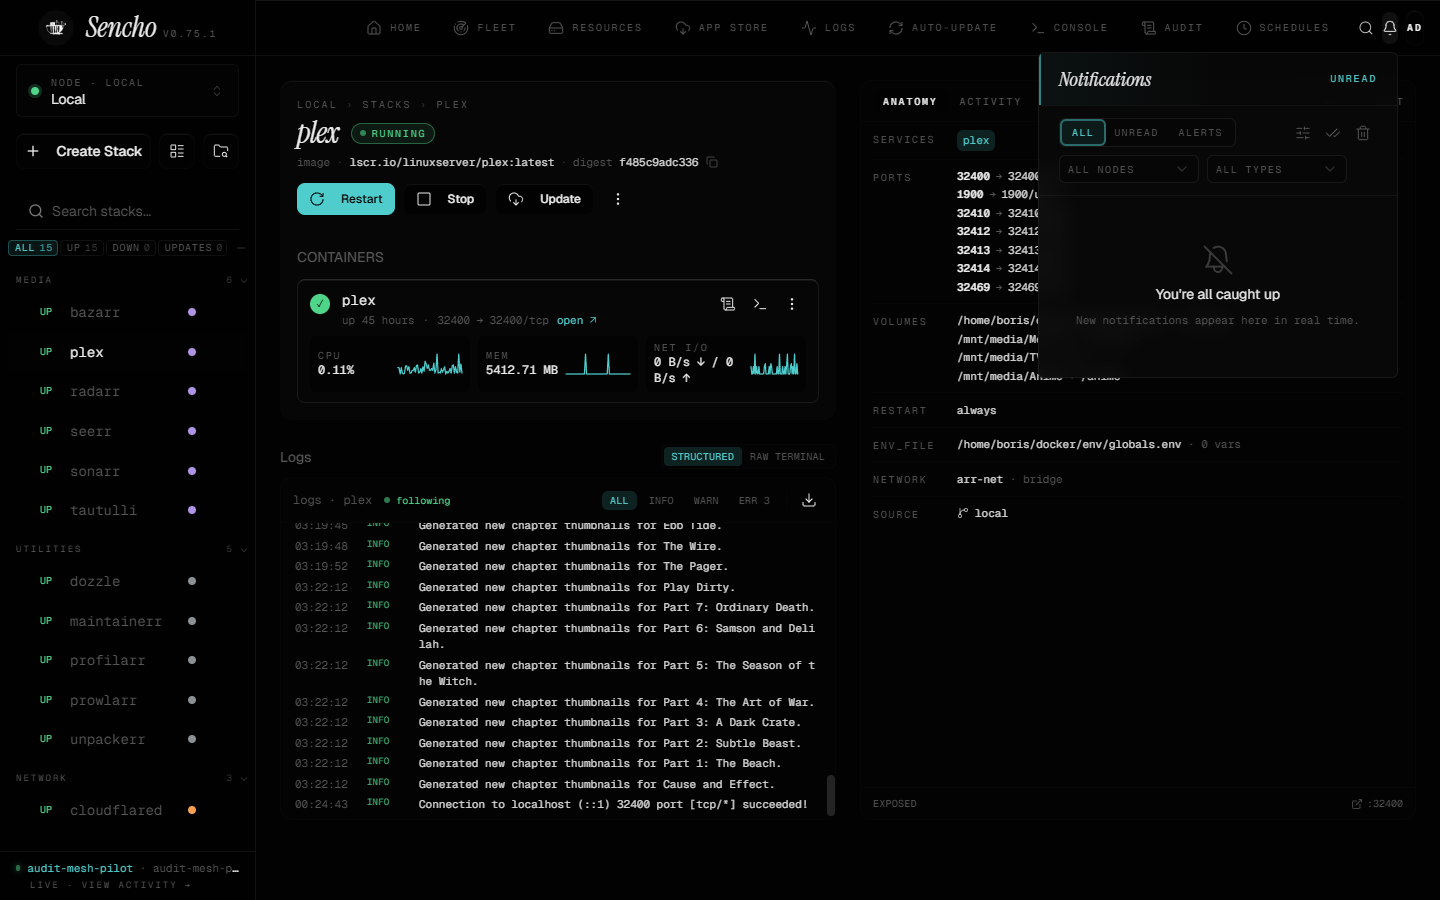Image resolution: width=1440 pixels, height=900 pixels.
Task: Click Create Stack
Action: pyautogui.click(x=84, y=151)
